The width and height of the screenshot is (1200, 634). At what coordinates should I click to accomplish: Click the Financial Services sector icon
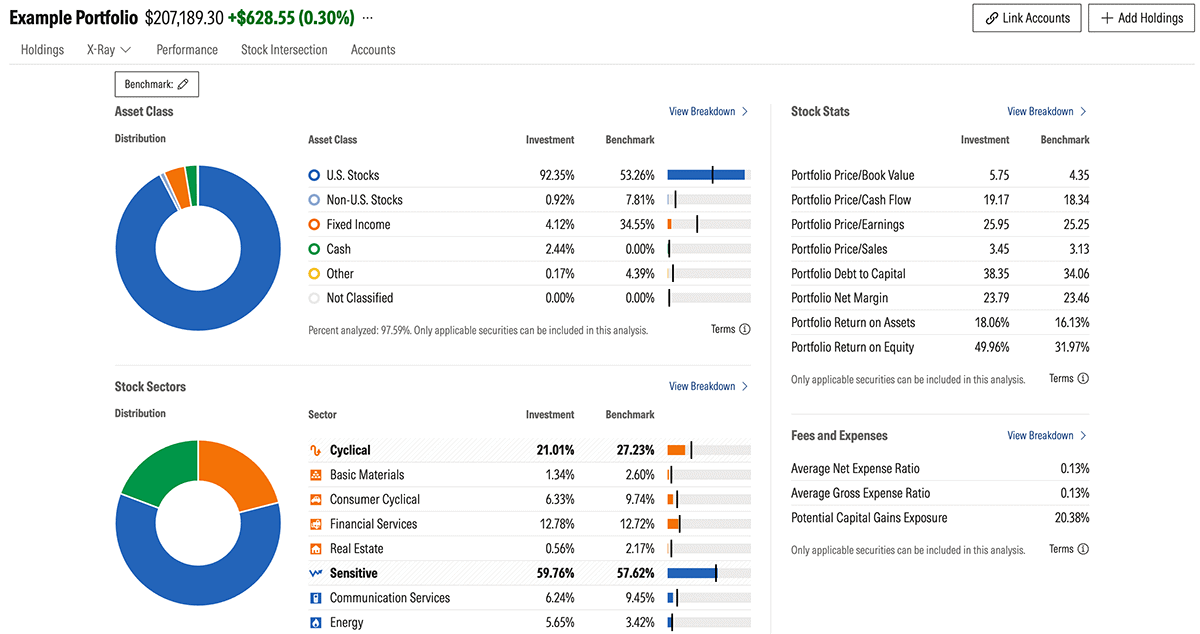[x=315, y=524]
